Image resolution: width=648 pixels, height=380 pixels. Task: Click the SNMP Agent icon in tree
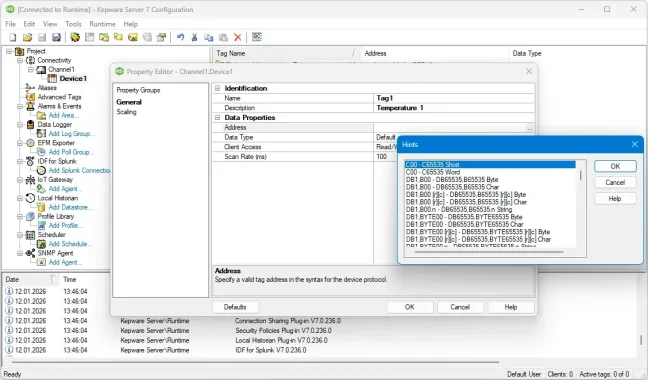pos(30,253)
